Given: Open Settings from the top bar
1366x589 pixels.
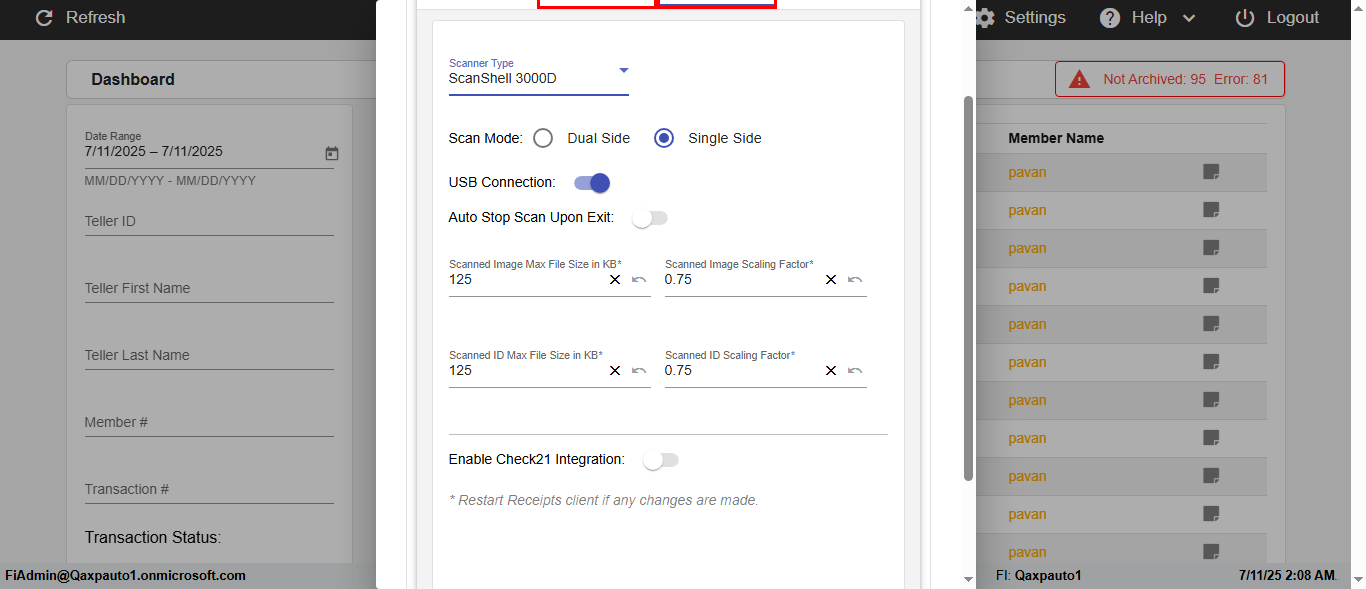Looking at the screenshot, I should (x=1021, y=18).
